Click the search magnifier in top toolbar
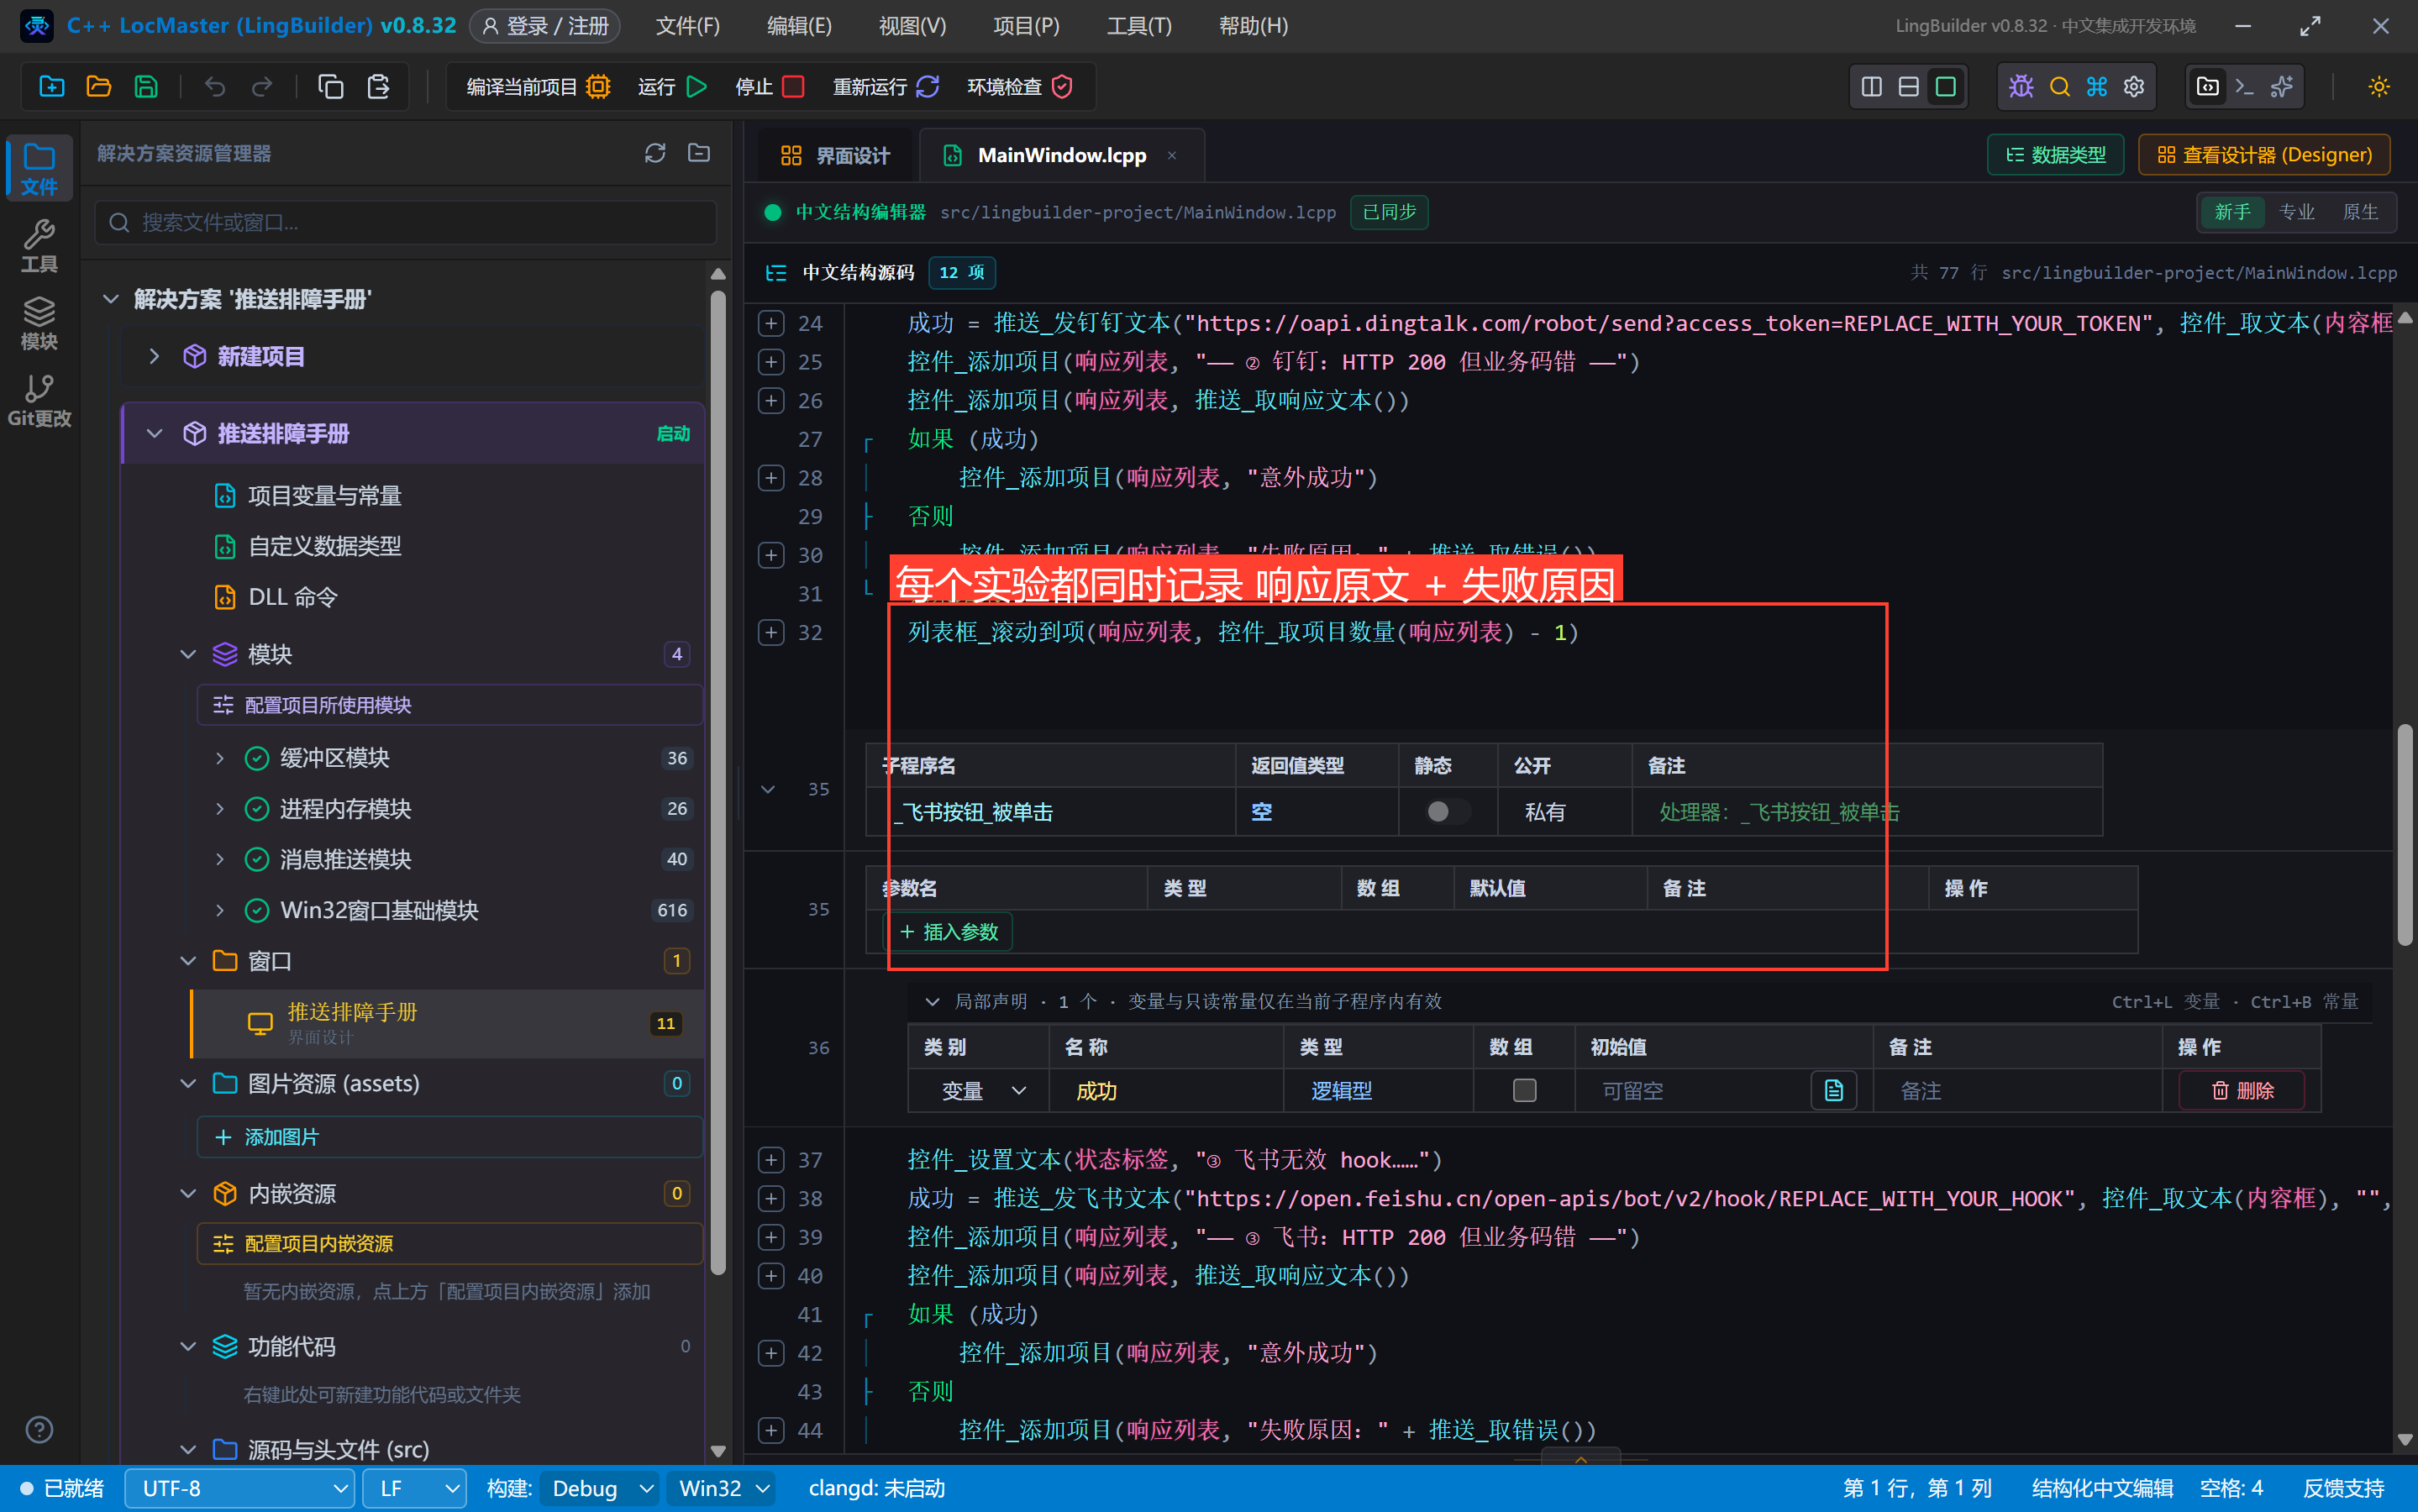 pos(2059,87)
